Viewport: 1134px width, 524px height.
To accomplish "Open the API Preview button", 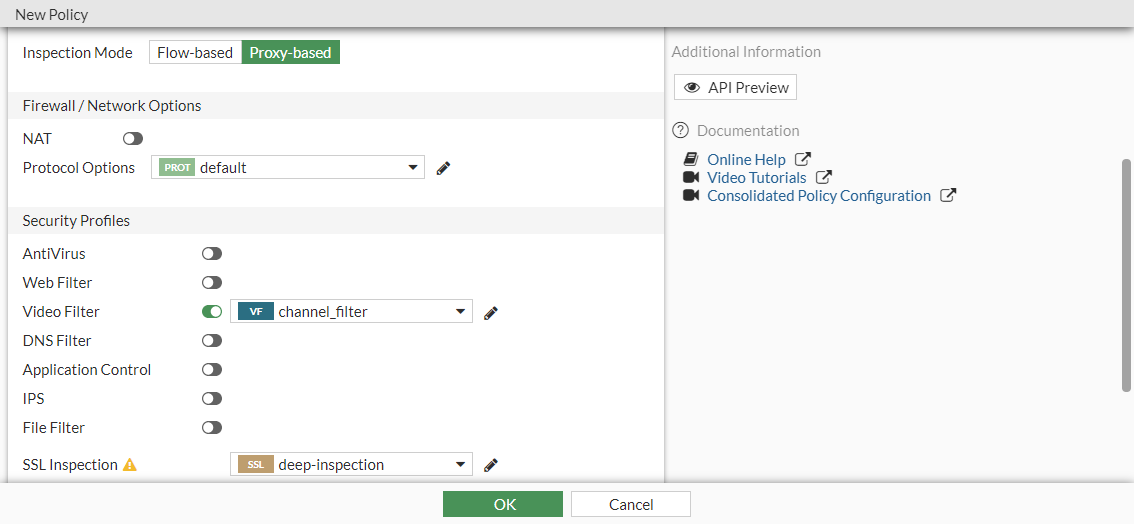I will [x=735, y=88].
